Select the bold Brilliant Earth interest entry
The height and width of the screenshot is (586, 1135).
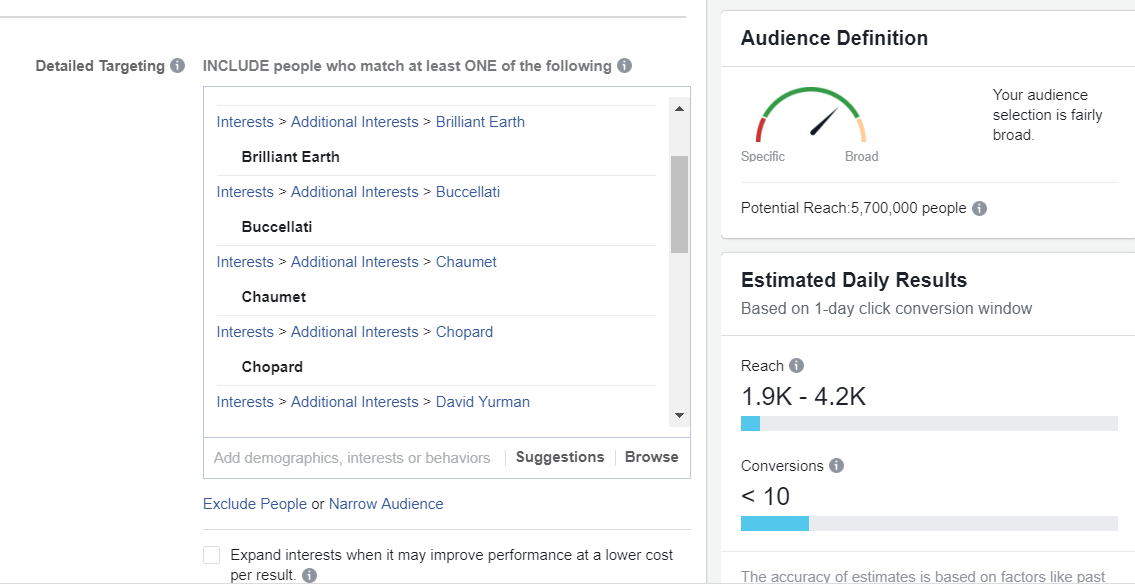tap(290, 157)
